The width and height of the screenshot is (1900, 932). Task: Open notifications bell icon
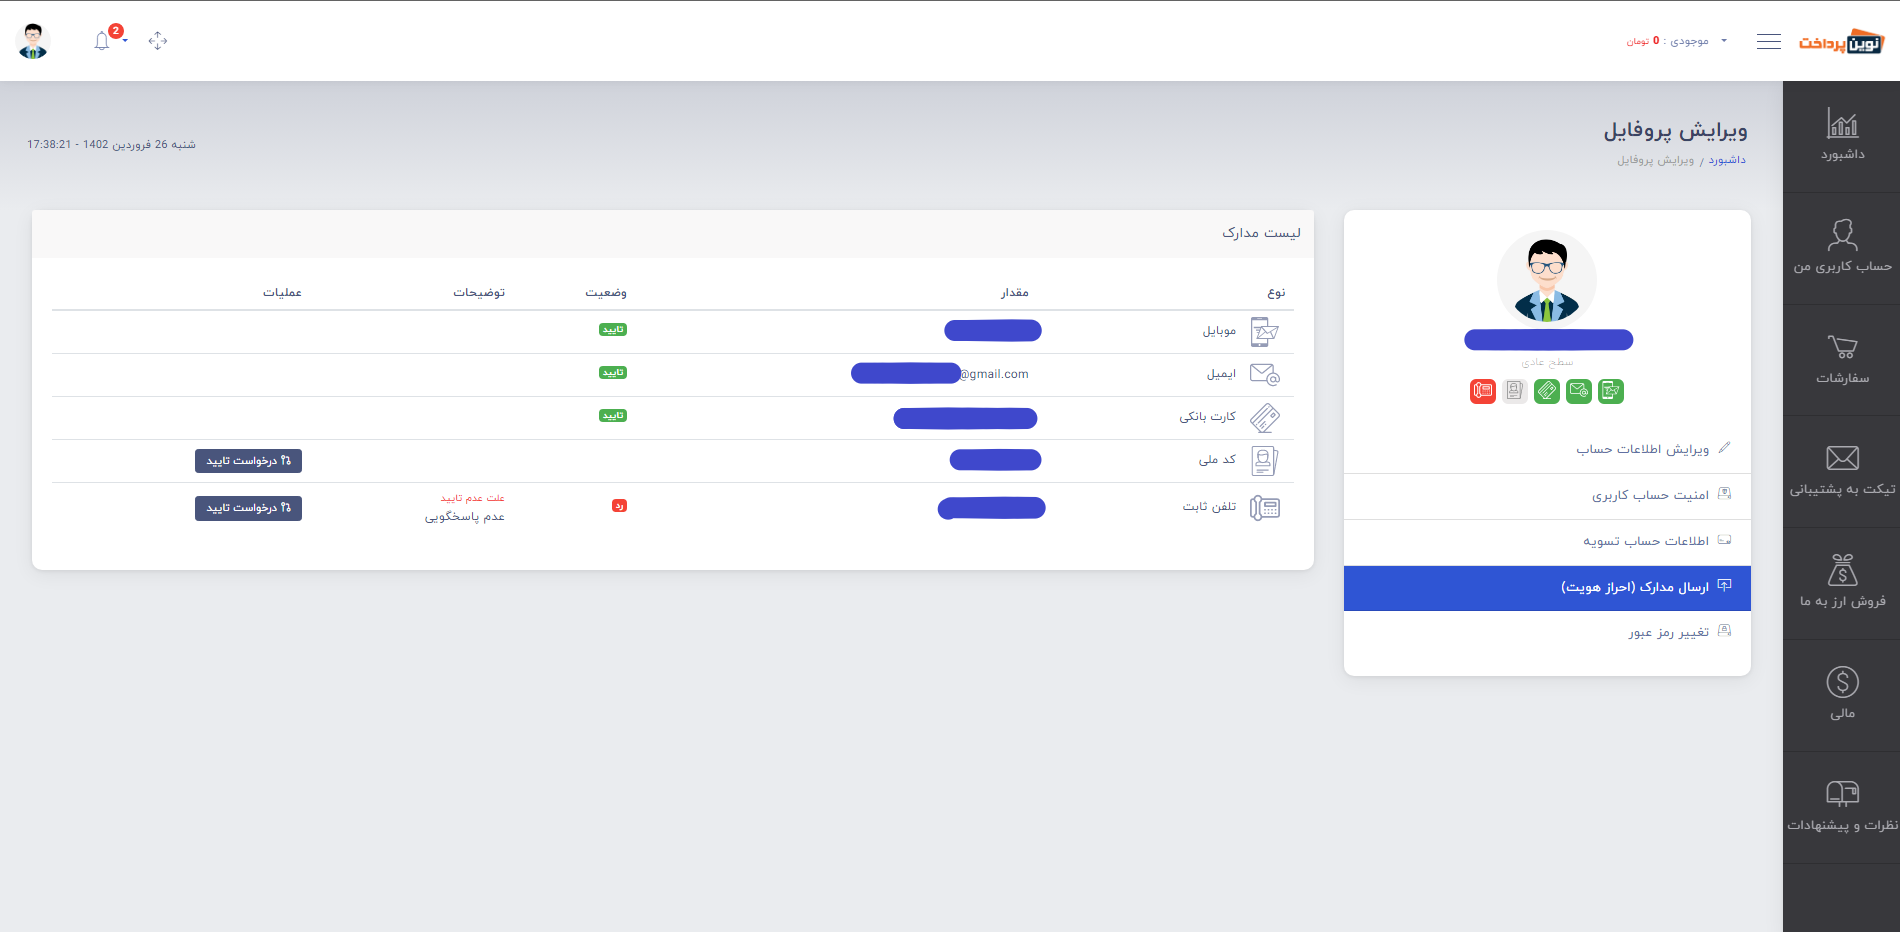pos(102,41)
